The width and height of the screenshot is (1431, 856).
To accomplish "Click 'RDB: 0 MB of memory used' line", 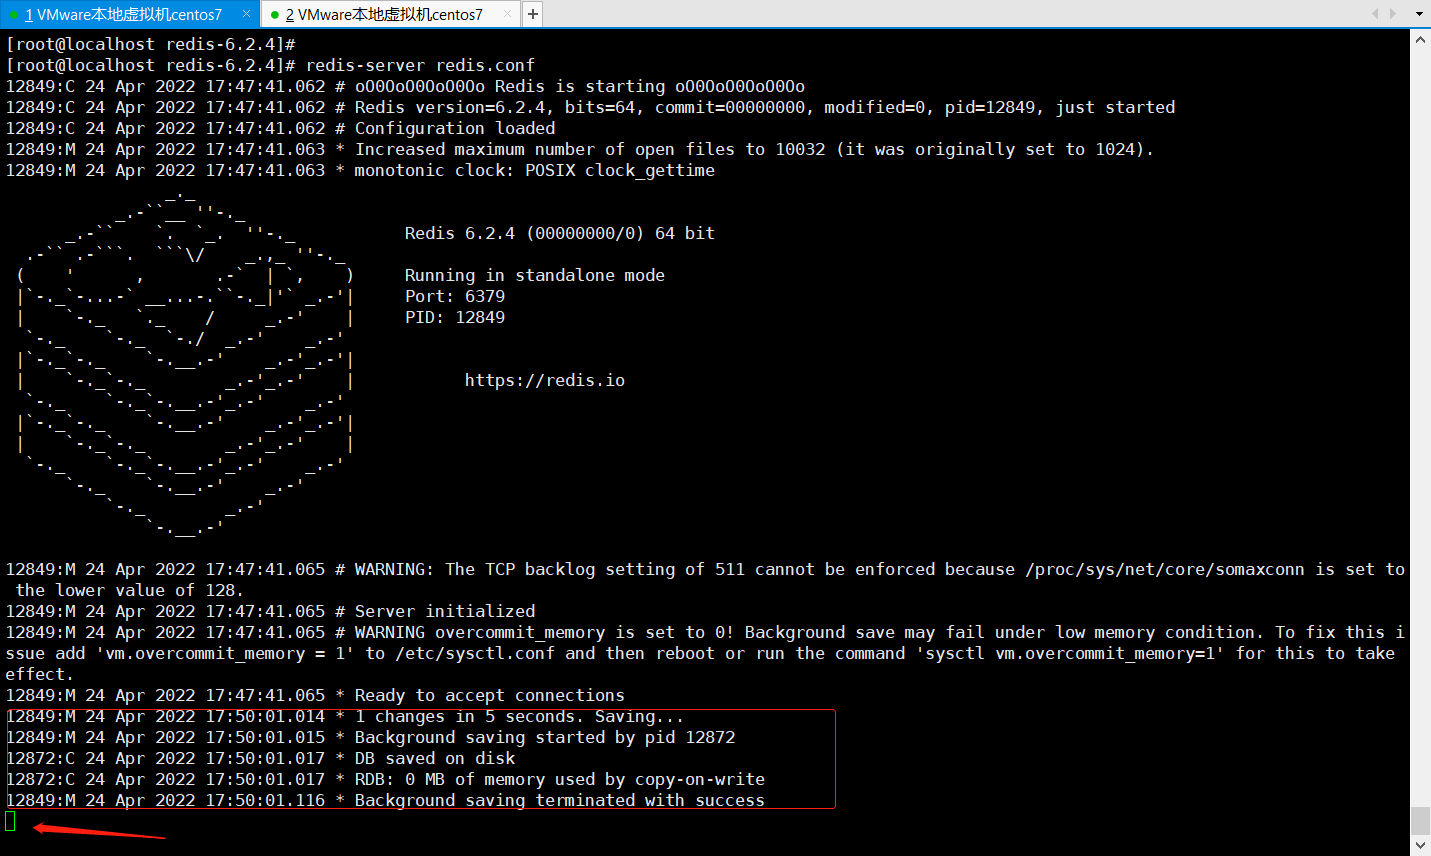I will 385,779.
